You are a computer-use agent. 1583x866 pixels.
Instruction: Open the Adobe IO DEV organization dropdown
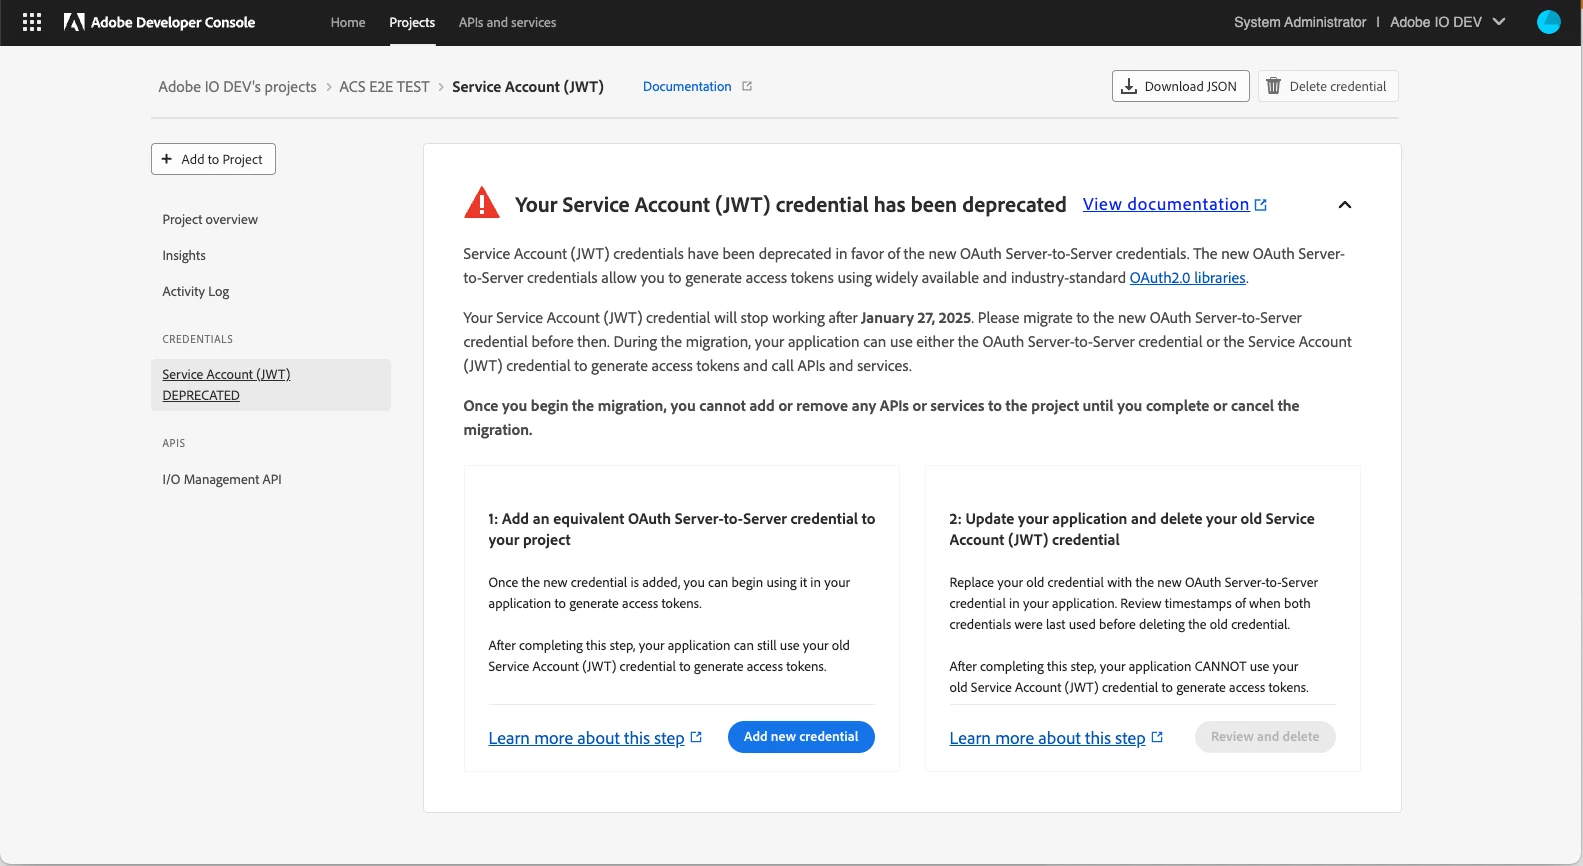1447,22
